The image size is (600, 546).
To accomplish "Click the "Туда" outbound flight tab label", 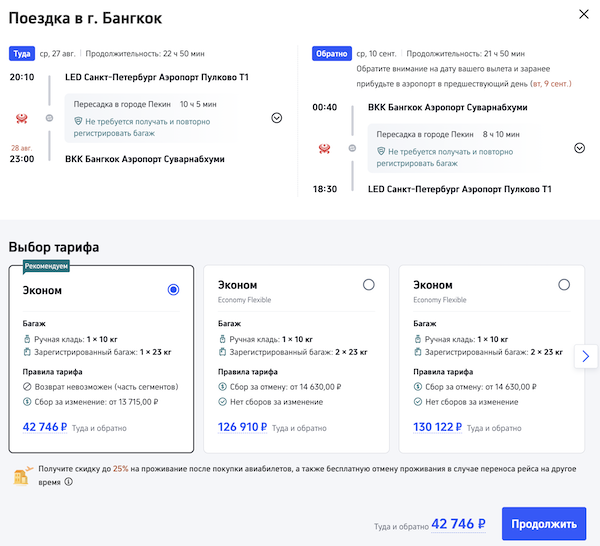I will point(22,54).
